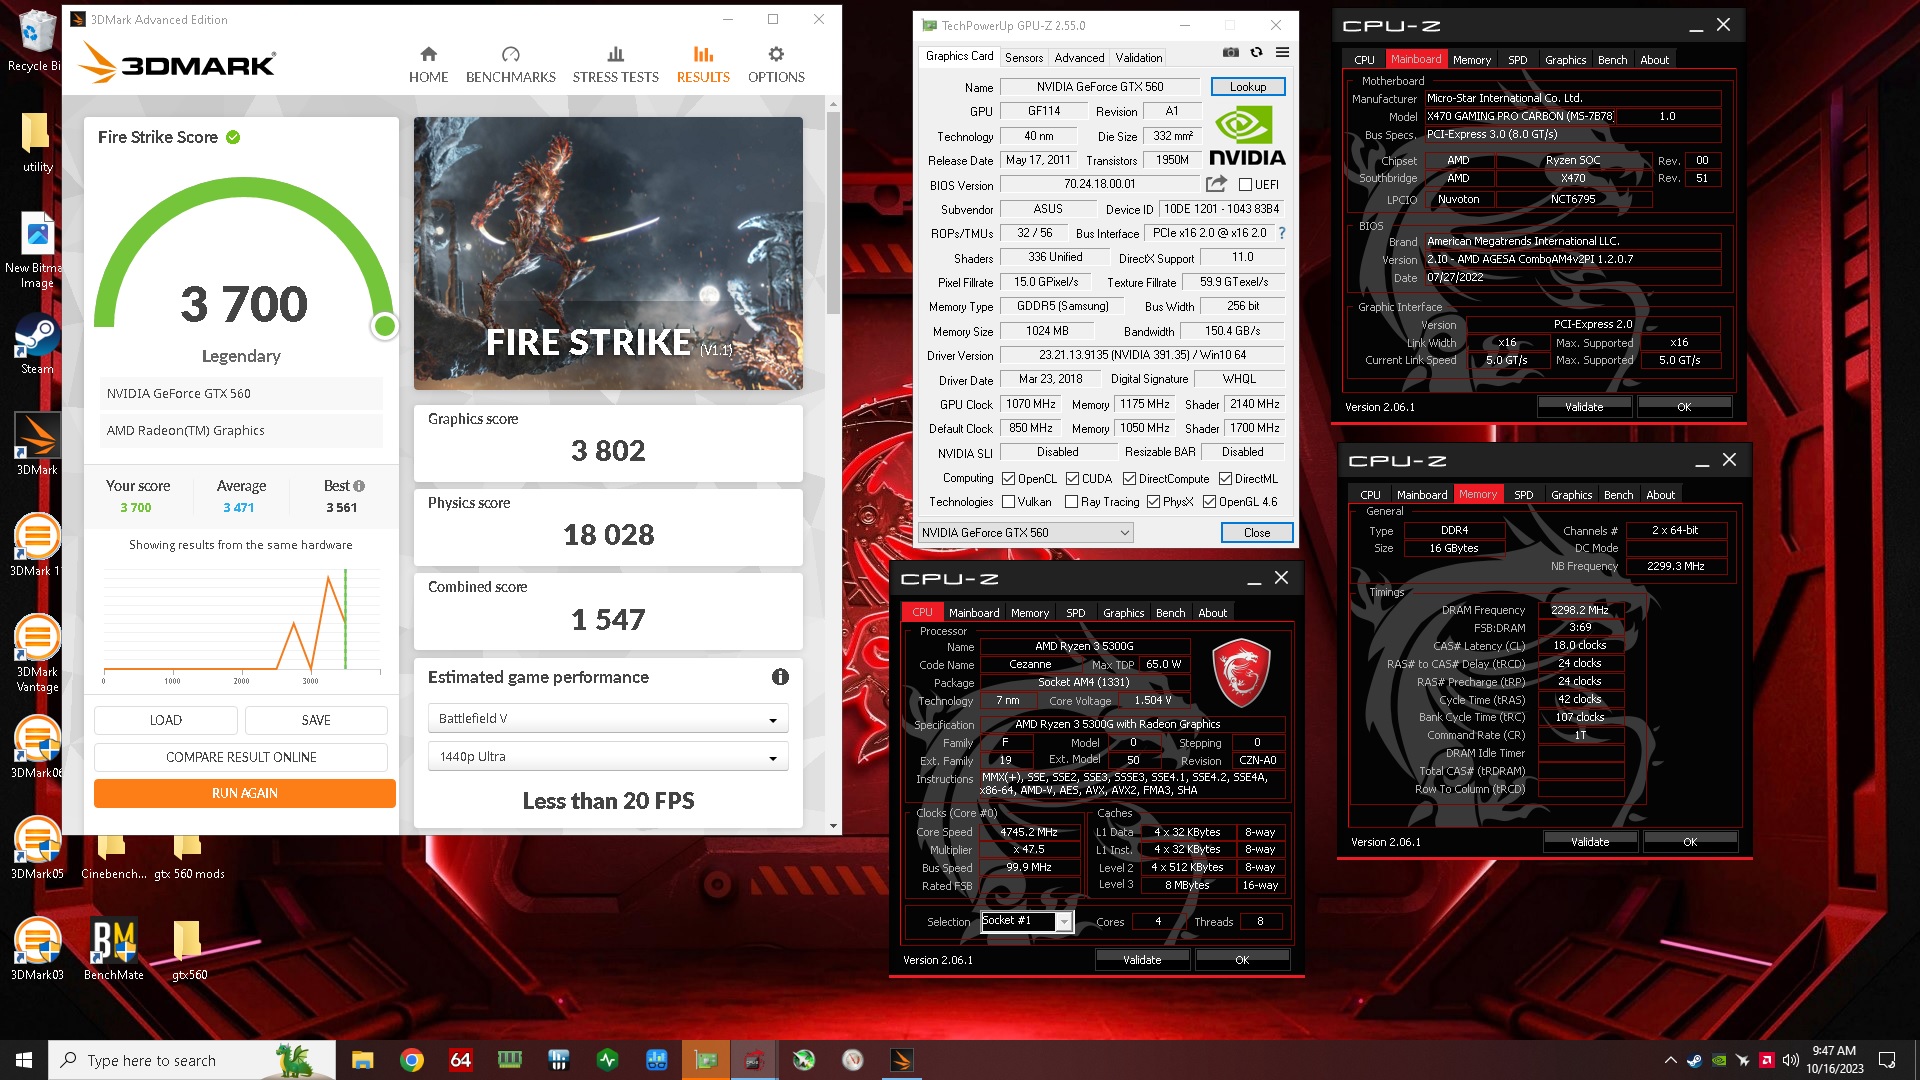Open the GPU-Z hamburger menu
The image size is (1920, 1080).
pos(1282,52)
